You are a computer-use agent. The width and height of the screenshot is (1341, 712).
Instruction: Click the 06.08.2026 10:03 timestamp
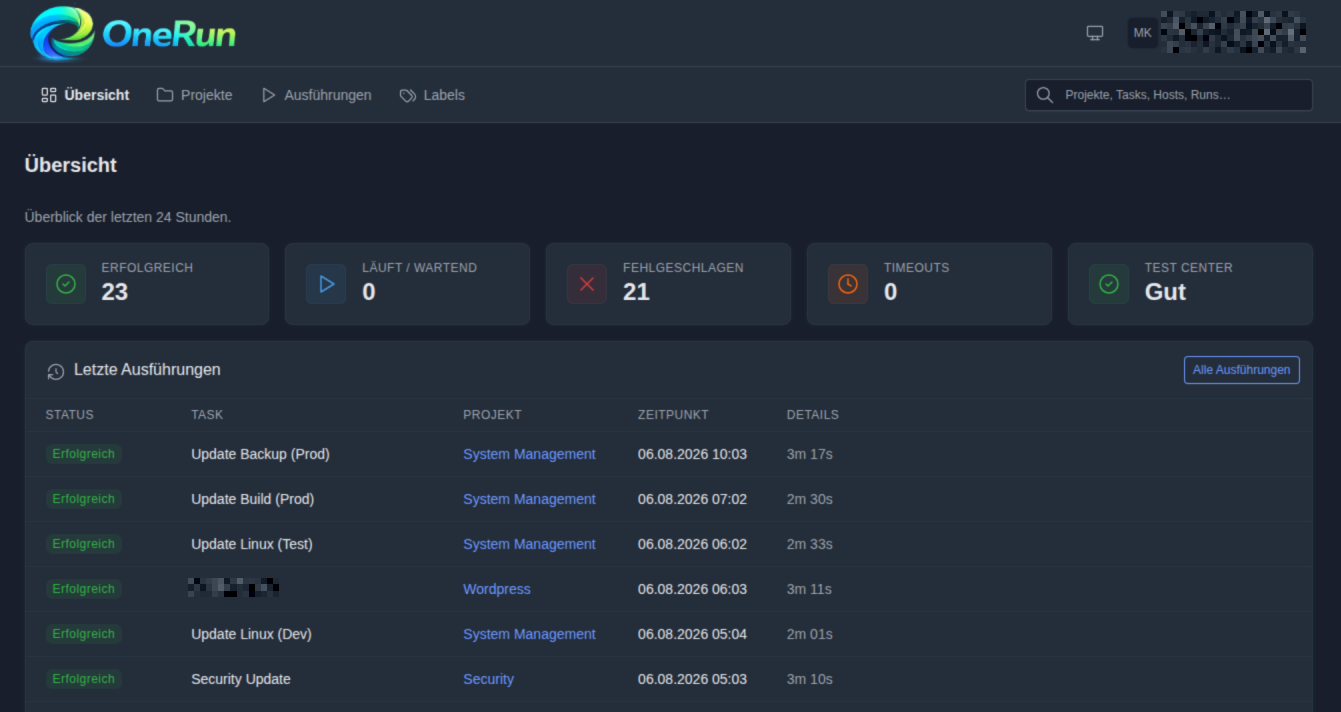(692, 454)
